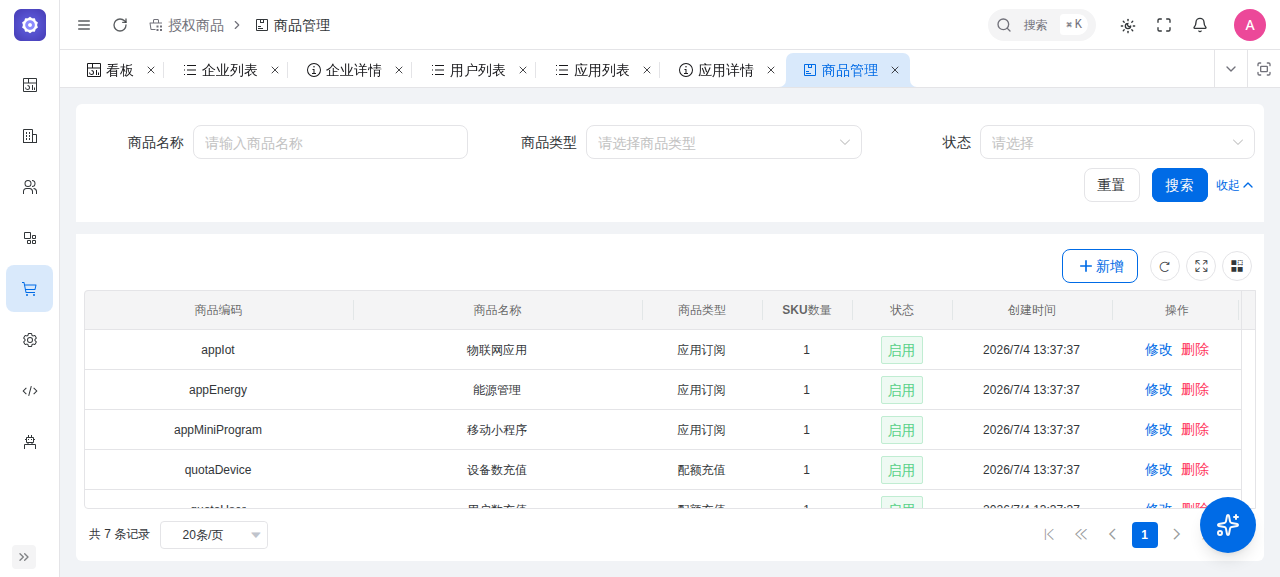This screenshot has height=577, width=1280.
Task: Open the users icon in sidebar
Action: click(30, 187)
